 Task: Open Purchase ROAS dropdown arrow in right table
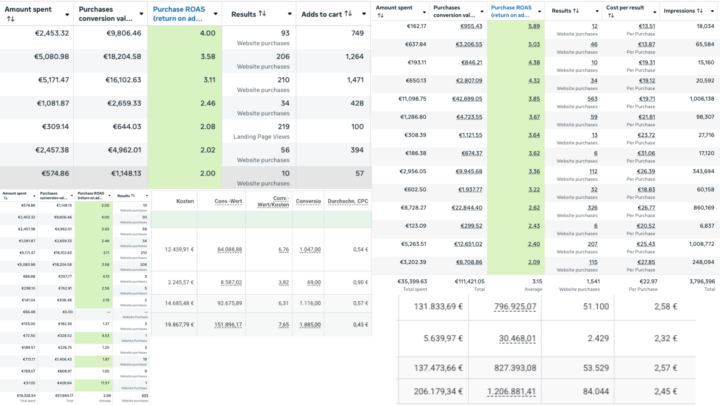[540, 11]
